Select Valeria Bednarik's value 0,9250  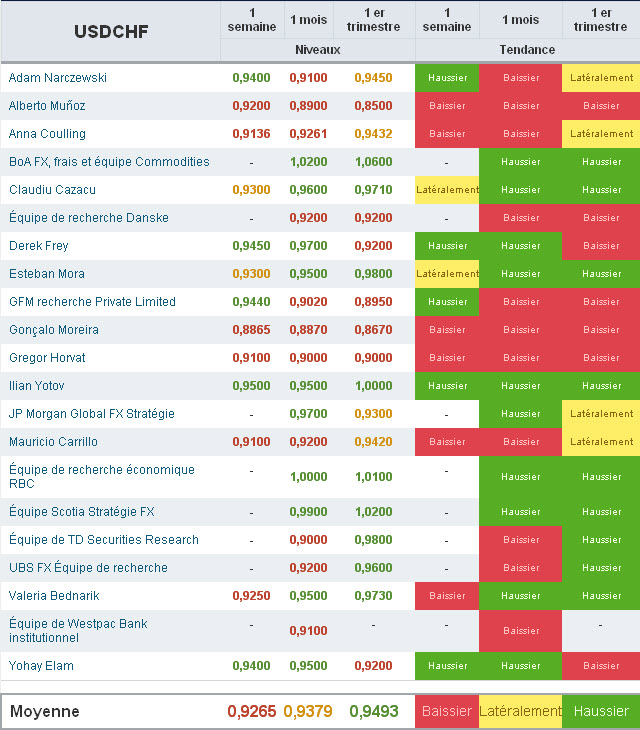pyautogui.click(x=251, y=595)
